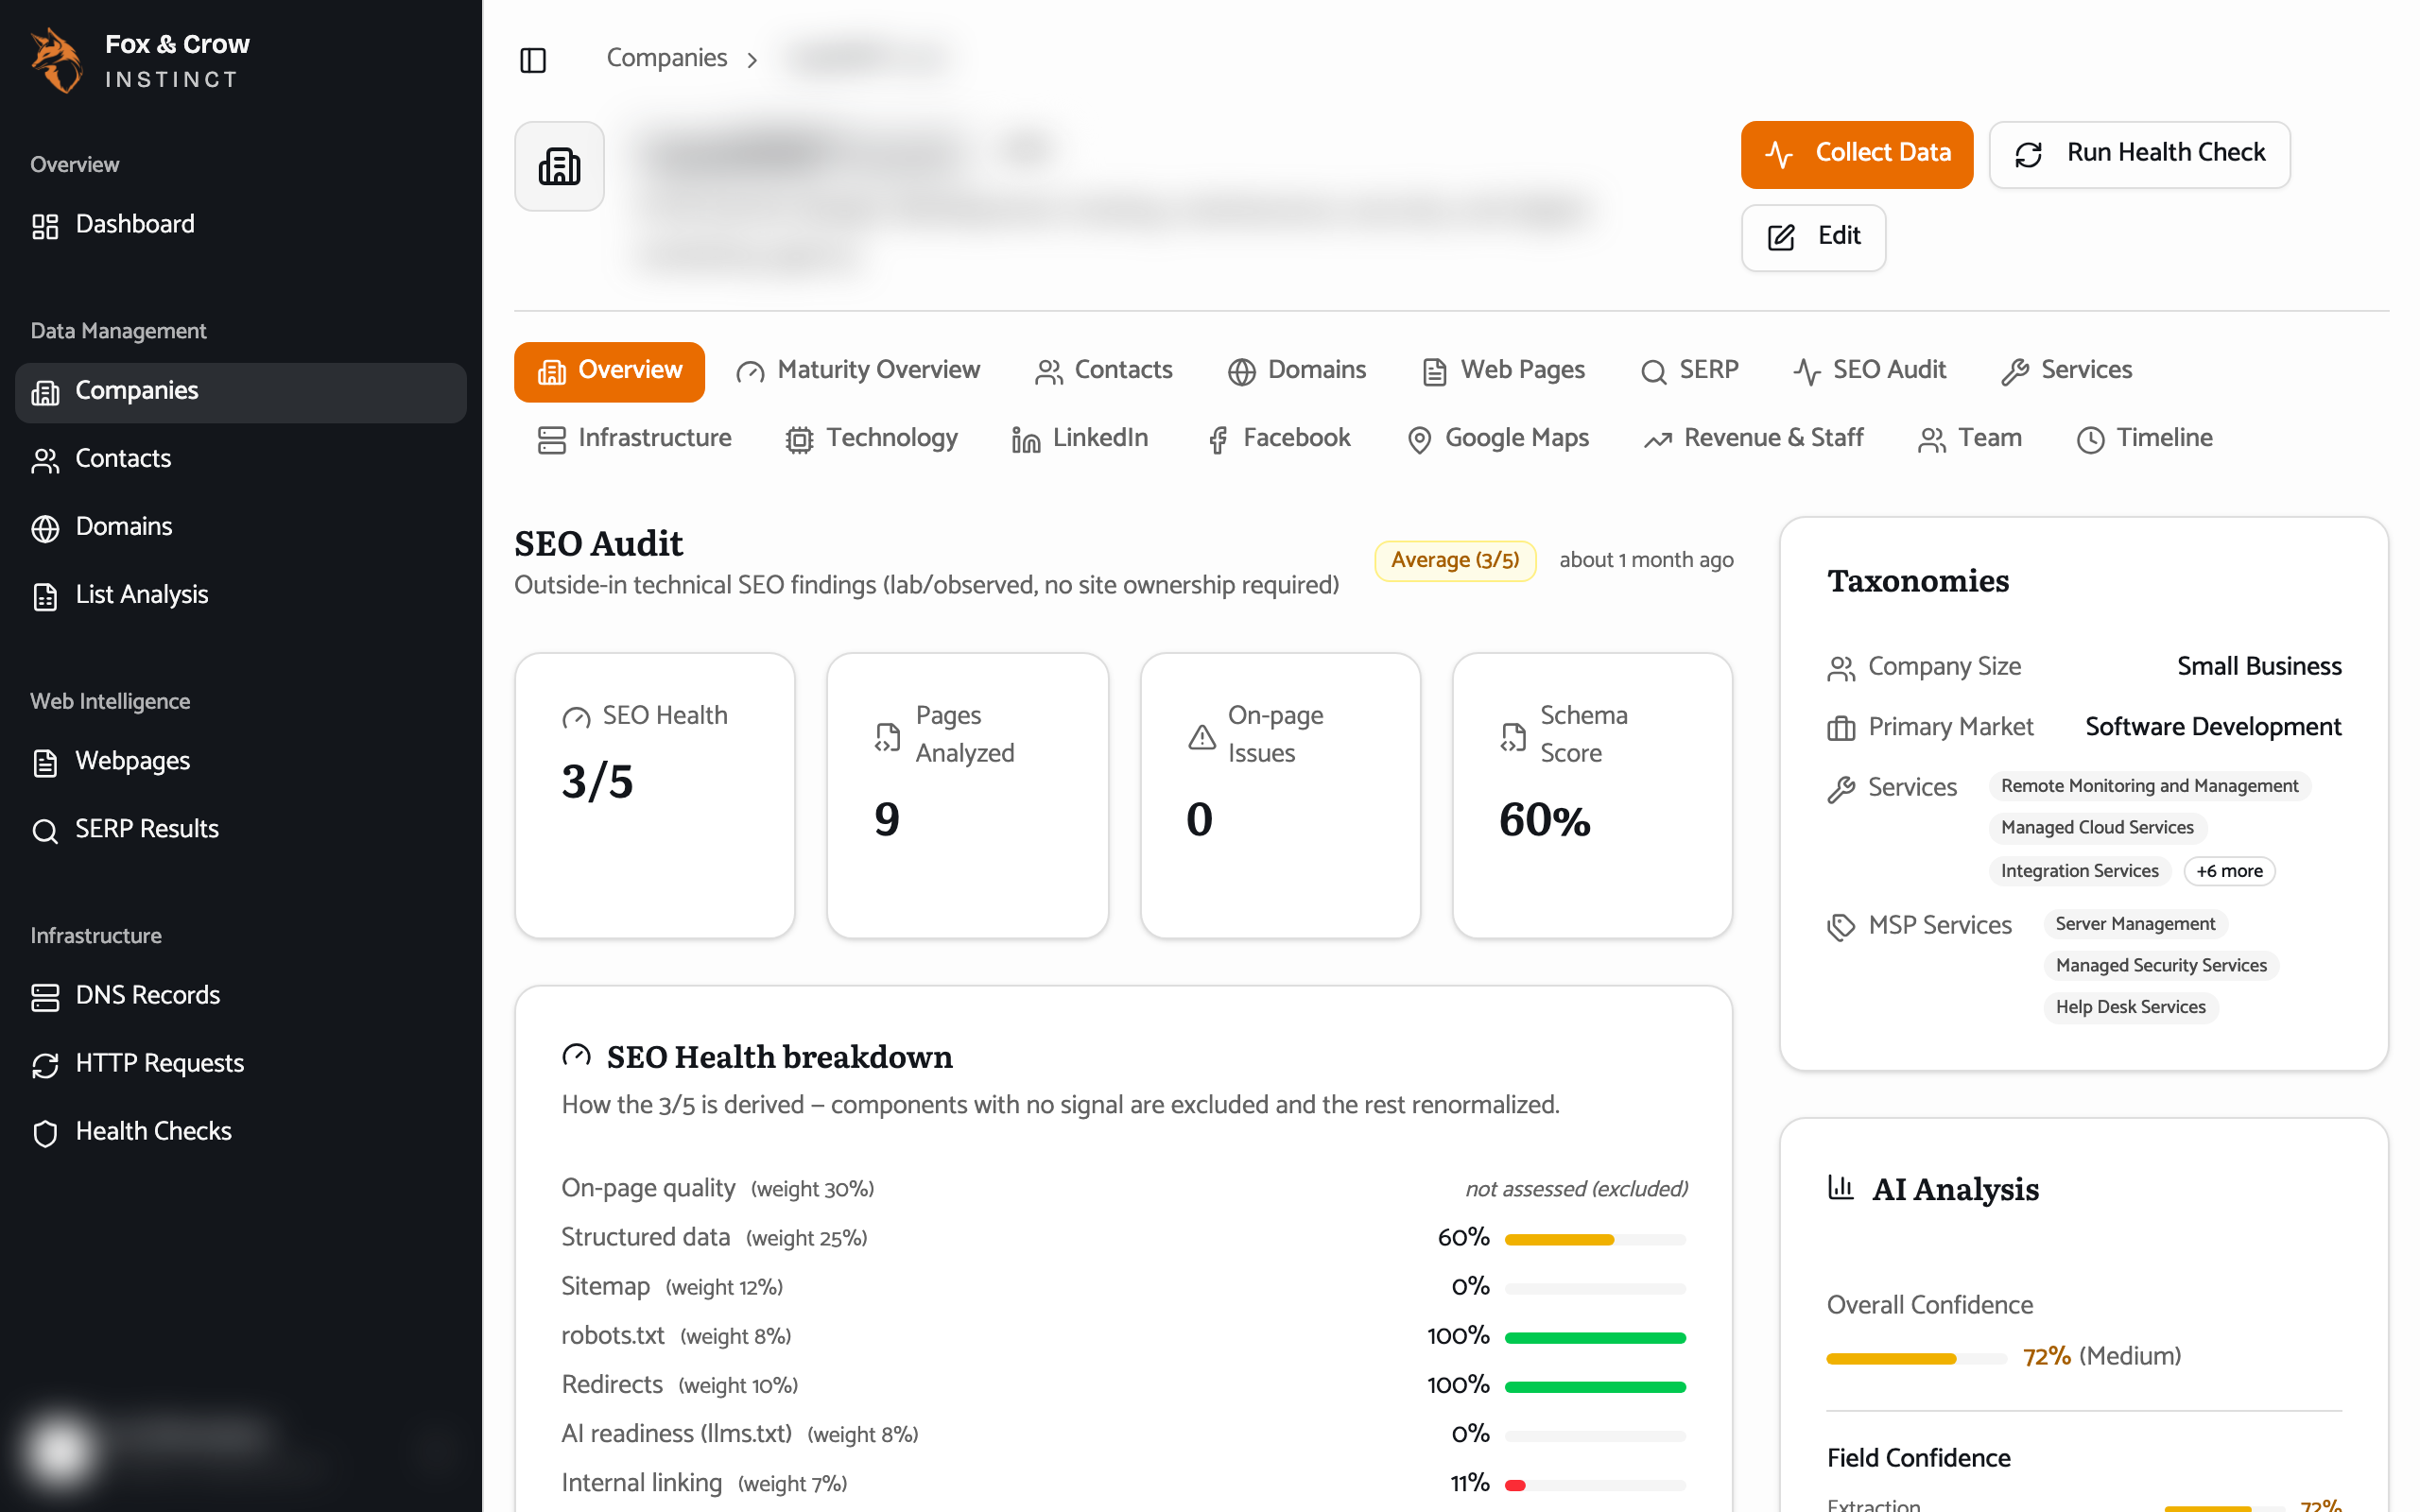Switch to the Domains tab

1296,372
